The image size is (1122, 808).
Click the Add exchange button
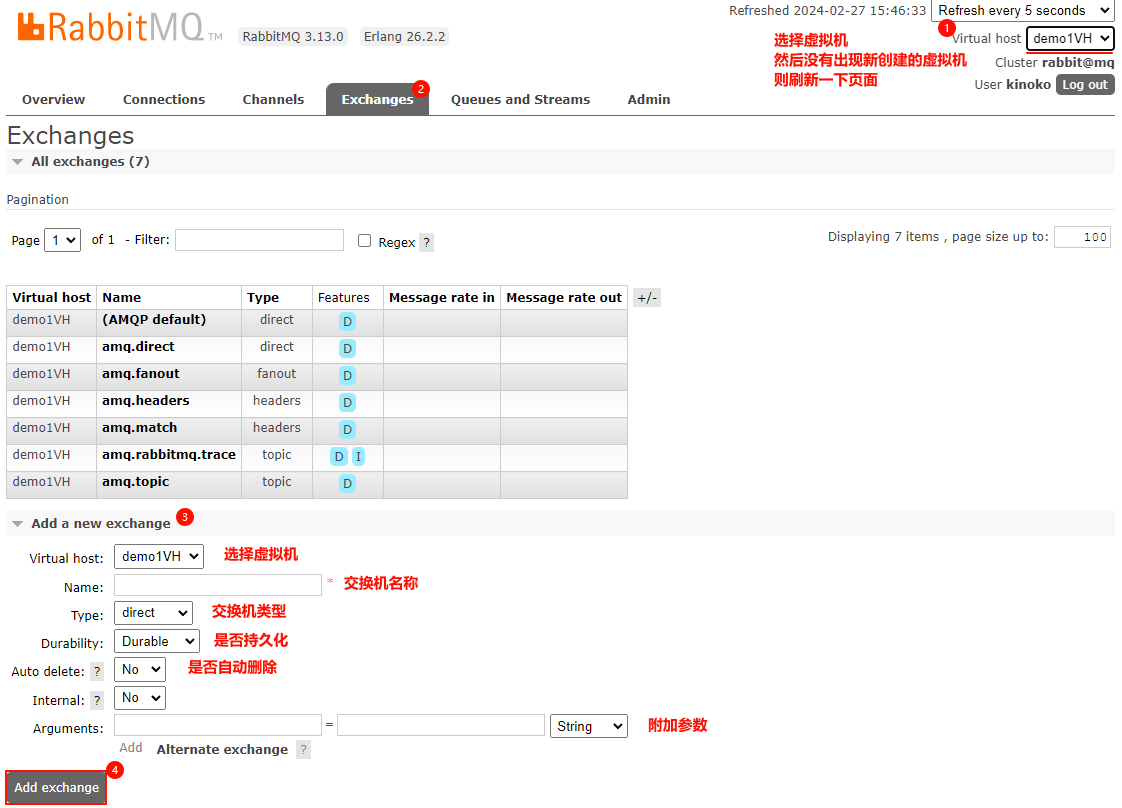click(x=57, y=787)
